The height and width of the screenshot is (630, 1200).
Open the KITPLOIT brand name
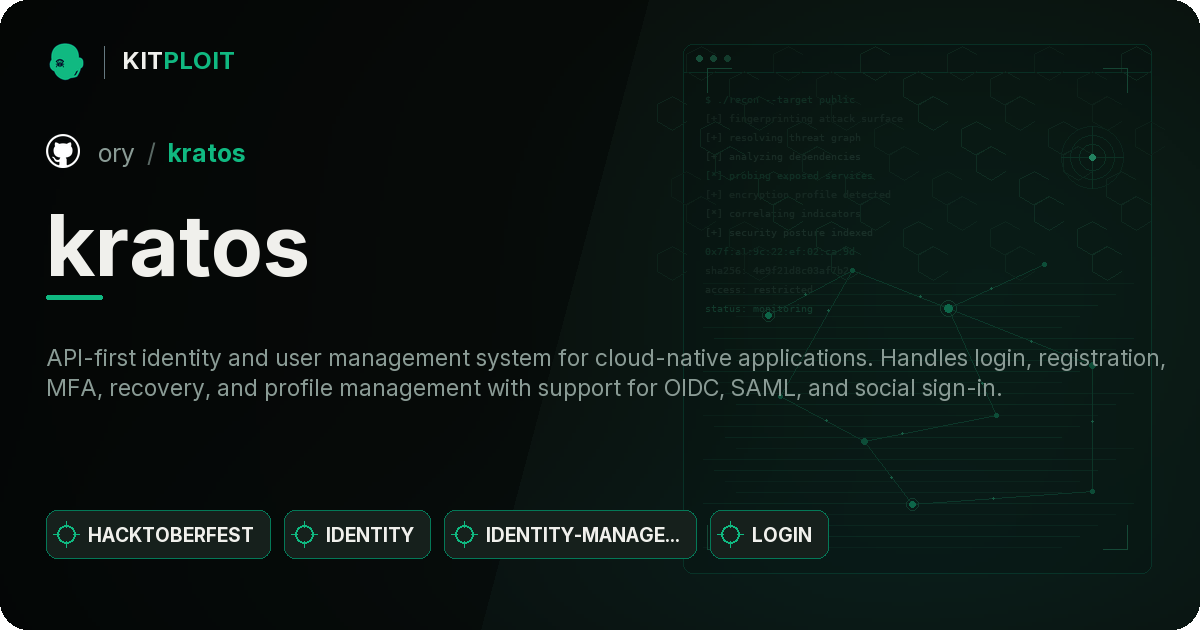(x=178, y=61)
